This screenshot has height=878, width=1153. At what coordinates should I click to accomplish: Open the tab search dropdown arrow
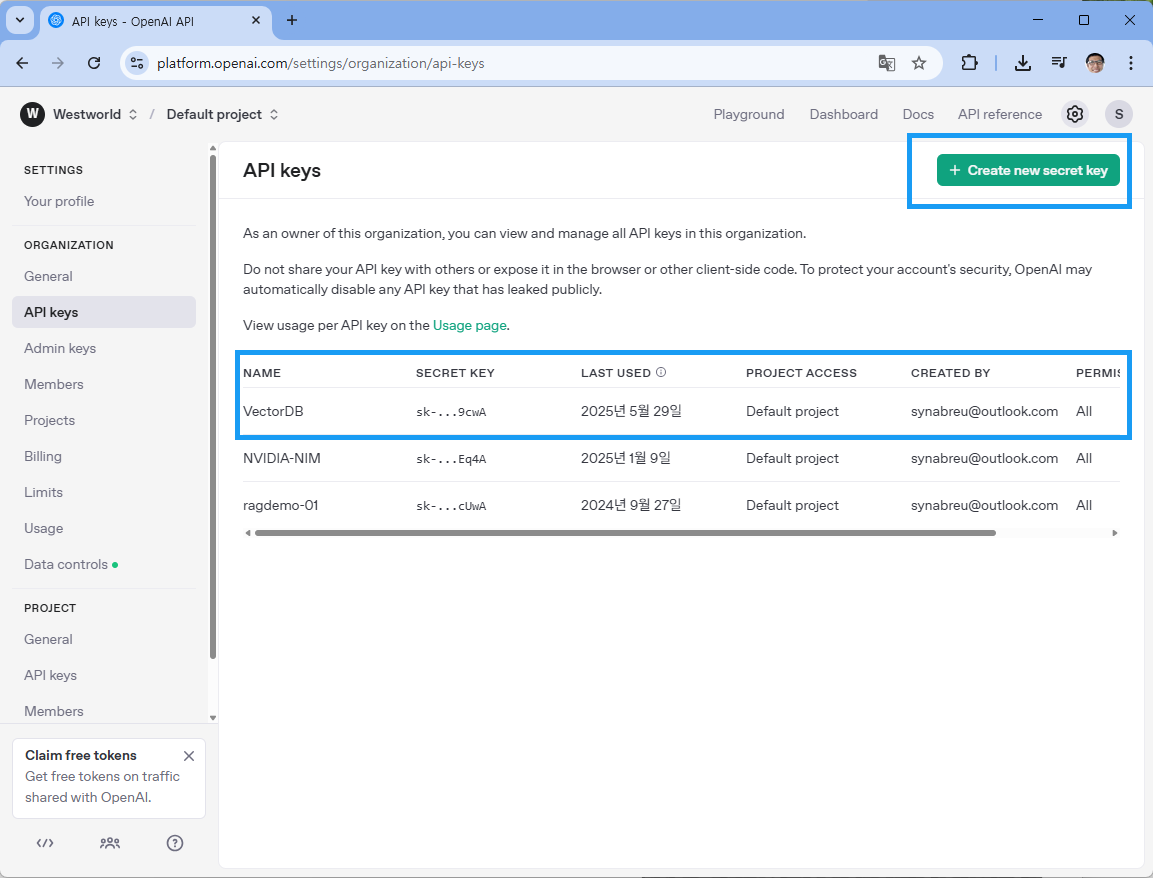click(20, 21)
